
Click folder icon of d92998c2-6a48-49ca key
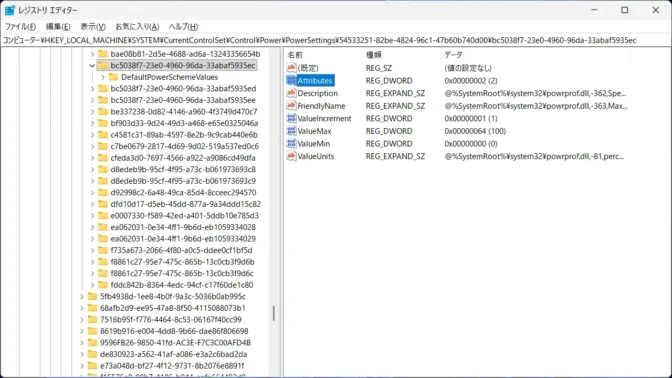click(x=103, y=192)
